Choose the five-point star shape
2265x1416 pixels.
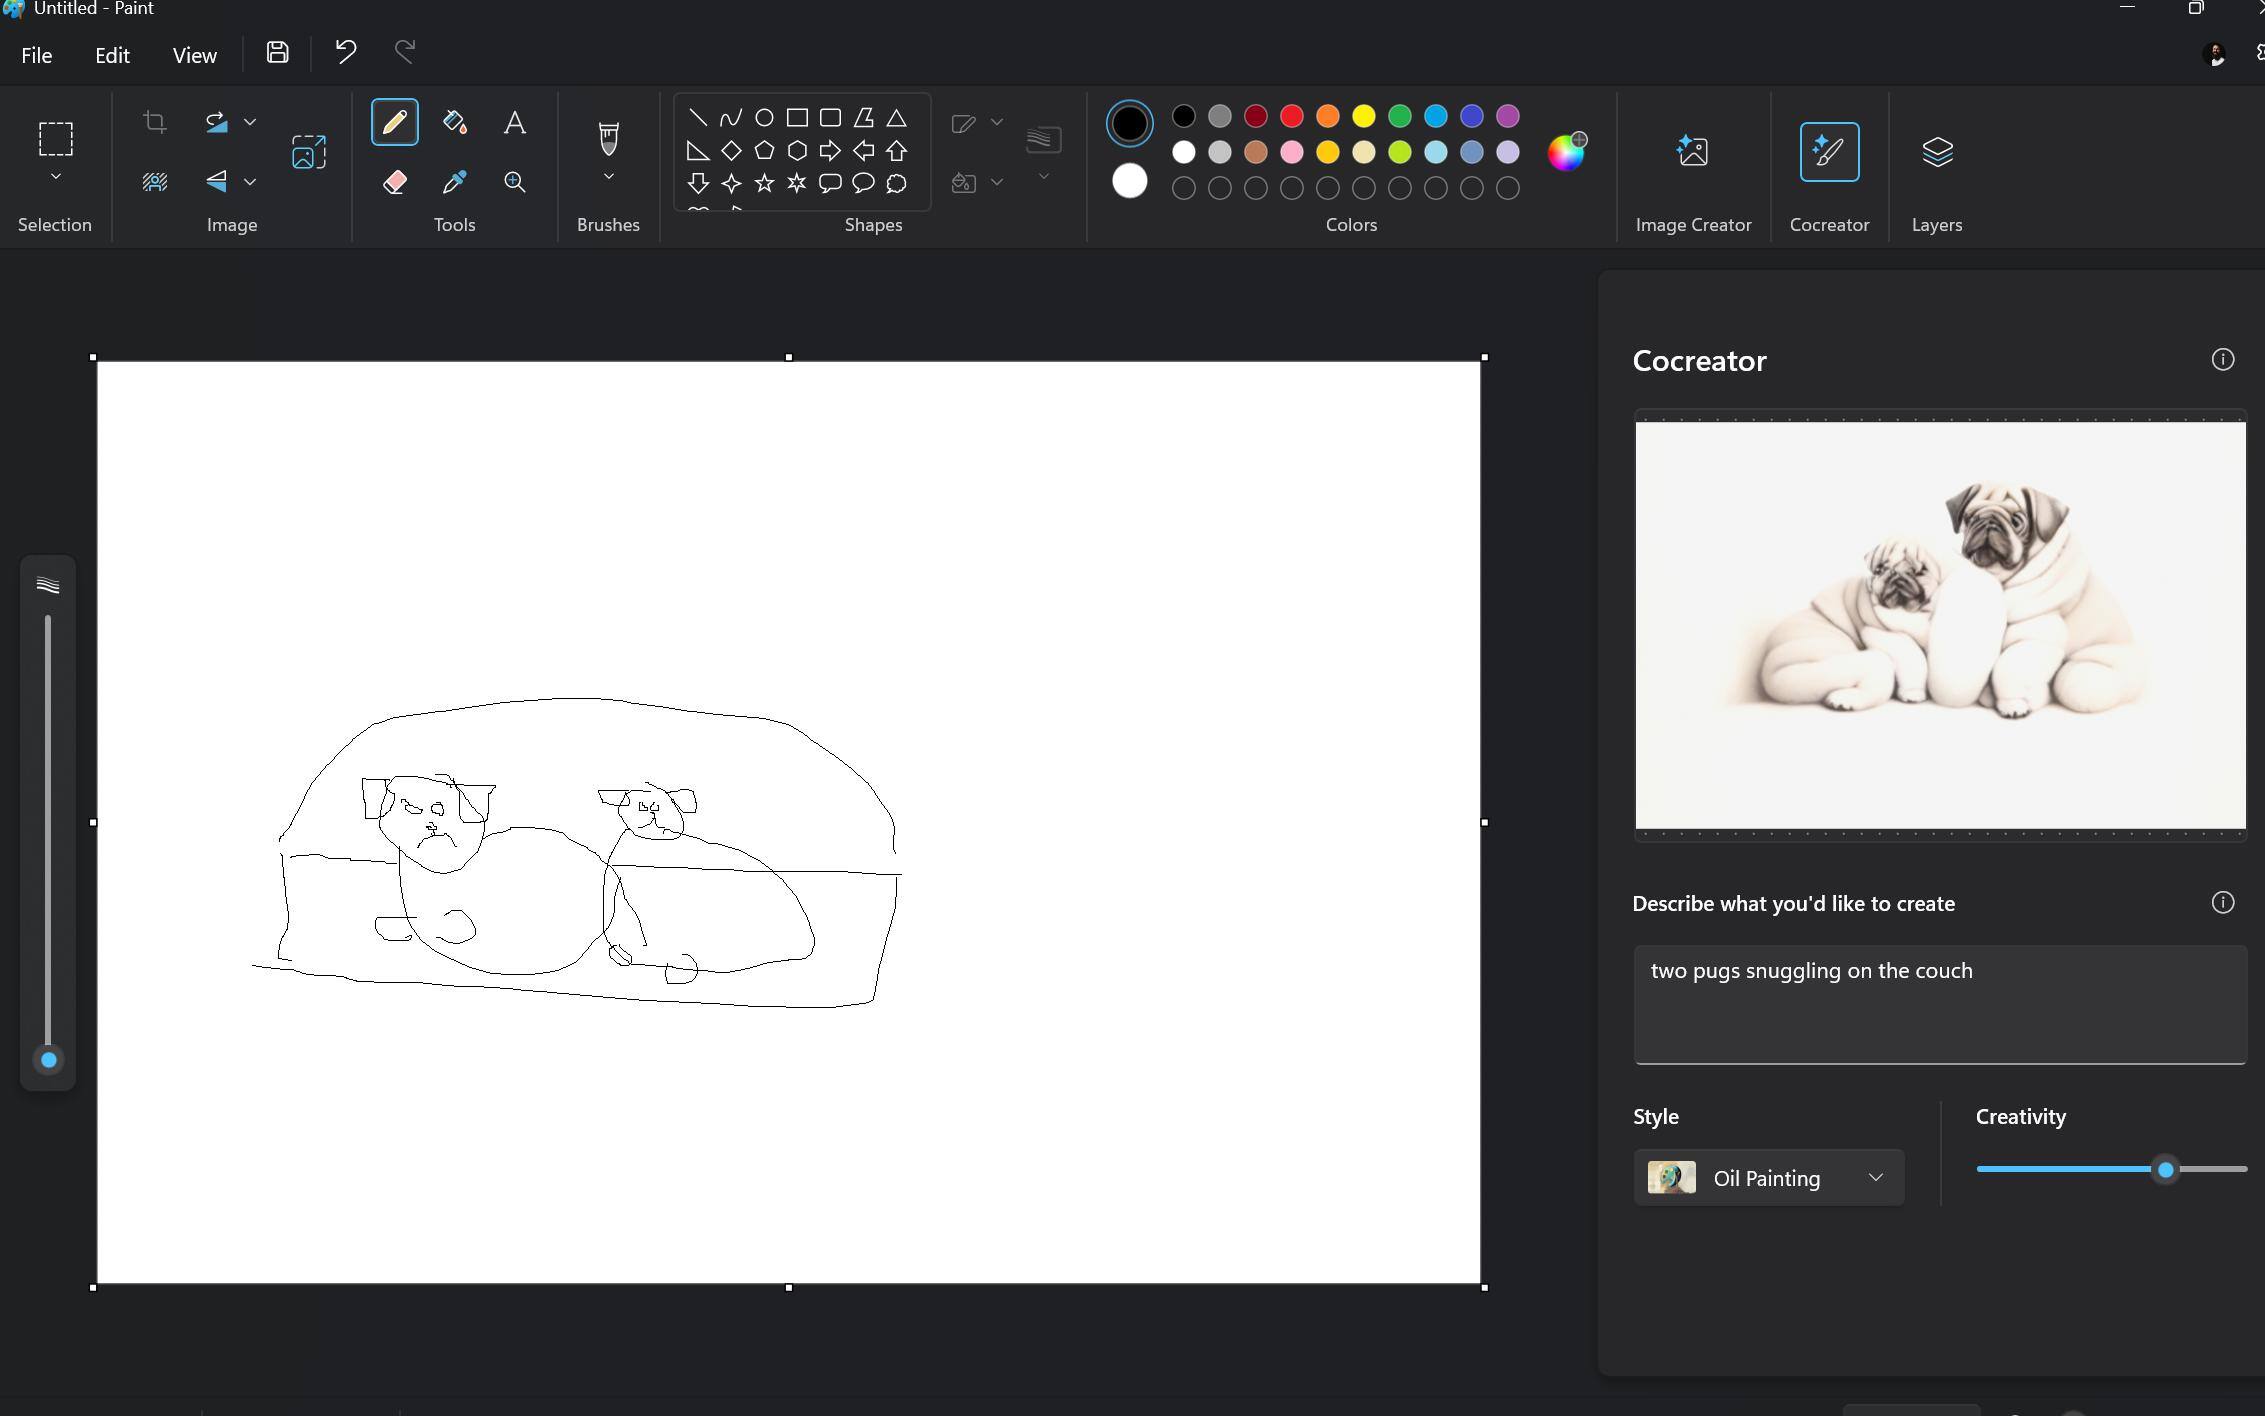tap(764, 183)
